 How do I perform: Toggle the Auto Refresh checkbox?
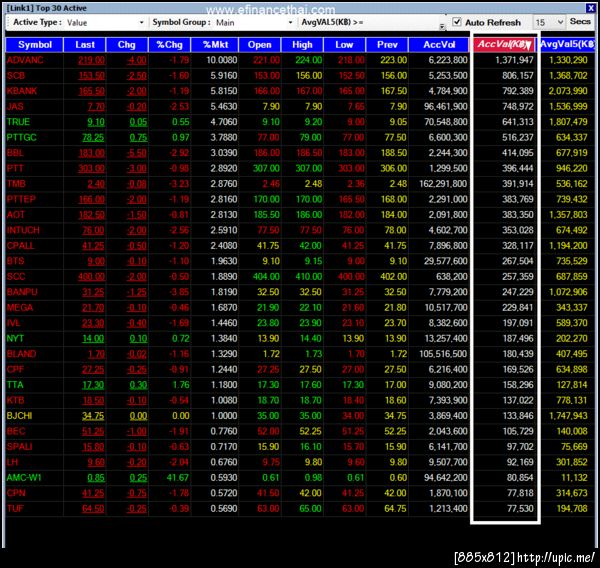pyautogui.click(x=457, y=22)
